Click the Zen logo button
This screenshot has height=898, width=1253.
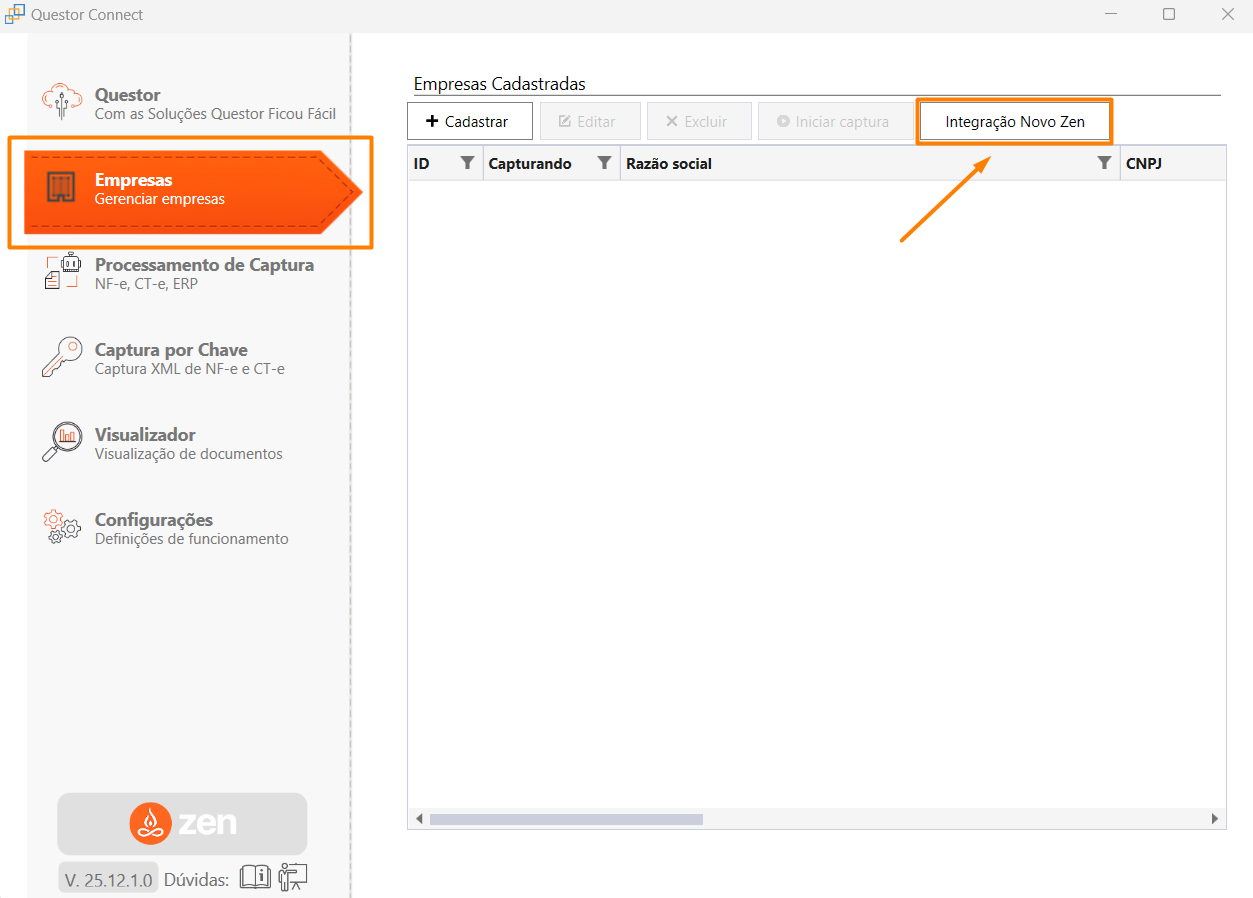(x=182, y=823)
